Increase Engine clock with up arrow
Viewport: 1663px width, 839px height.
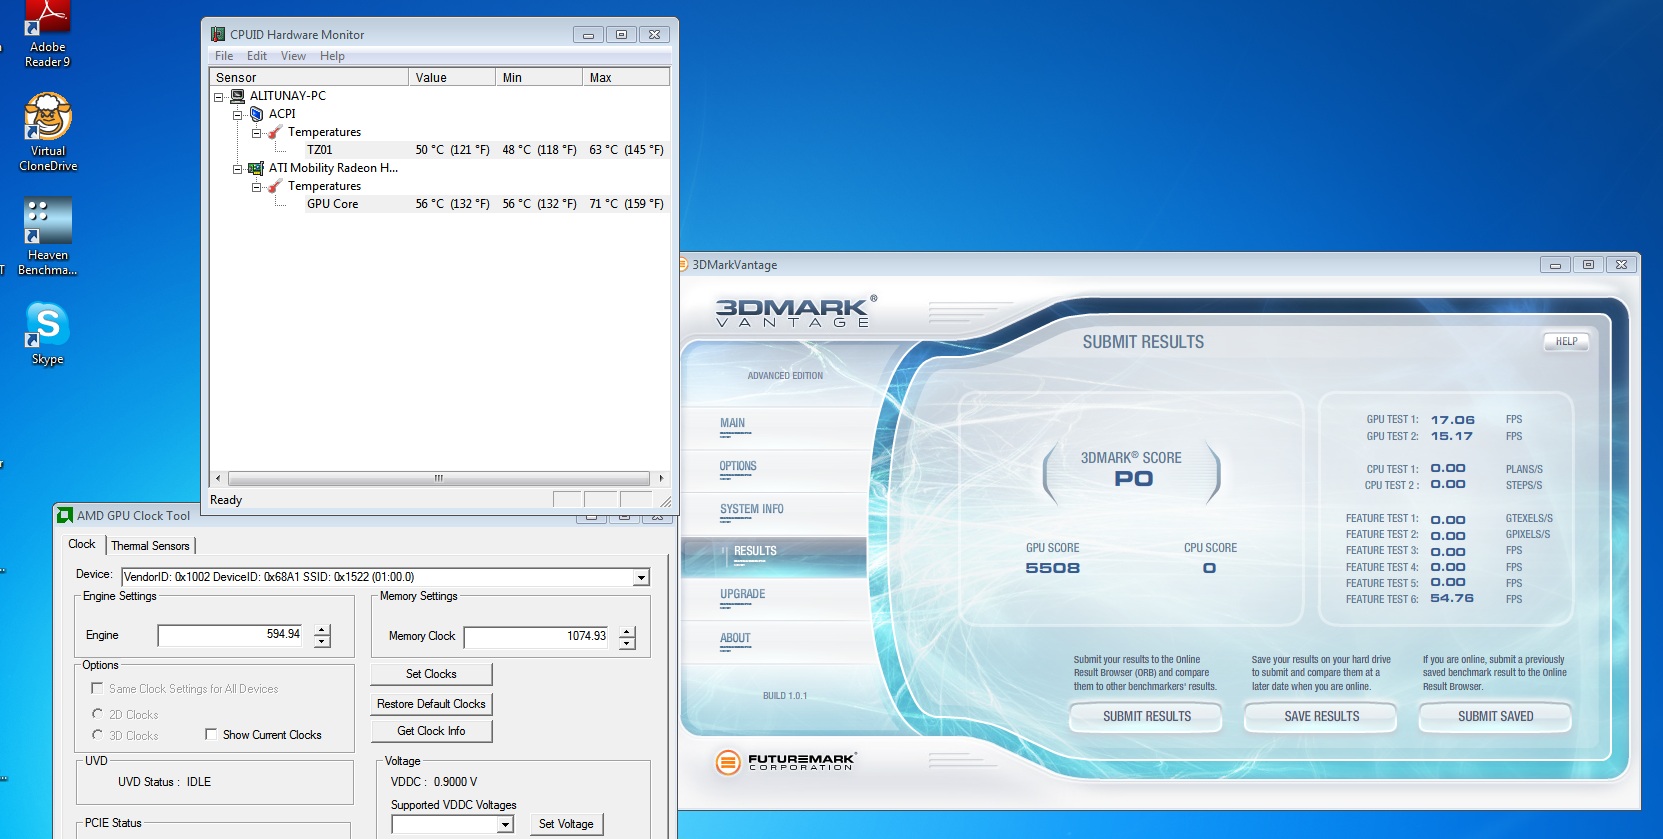click(x=322, y=630)
